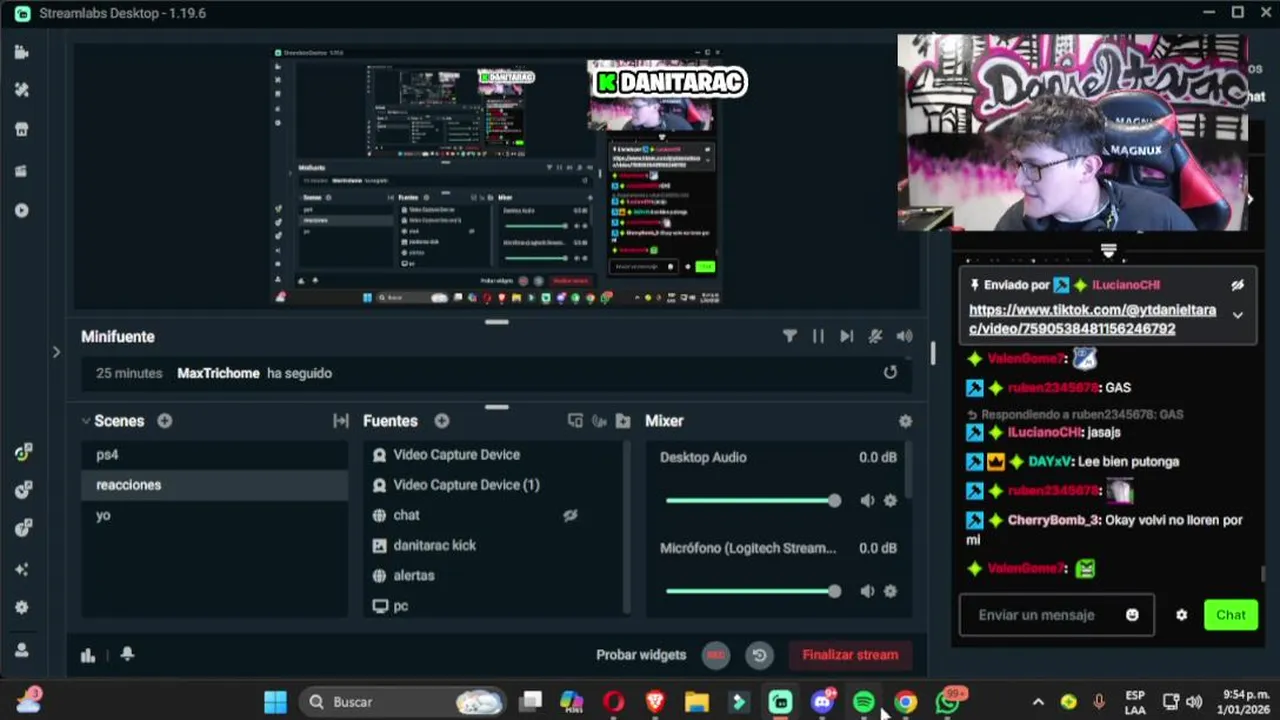
Task: Open the performance stats bar-chart icon
Action: [x=88, y=655]
